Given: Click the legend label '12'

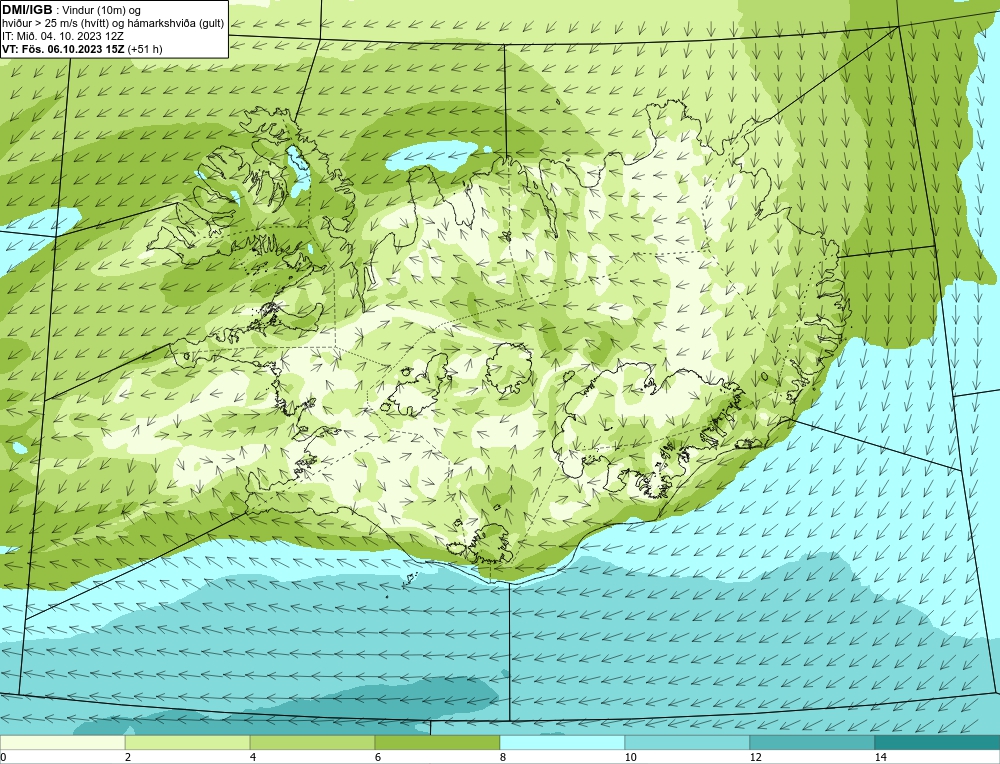Looking at the screenshot, I should click(x=756, y=757).
